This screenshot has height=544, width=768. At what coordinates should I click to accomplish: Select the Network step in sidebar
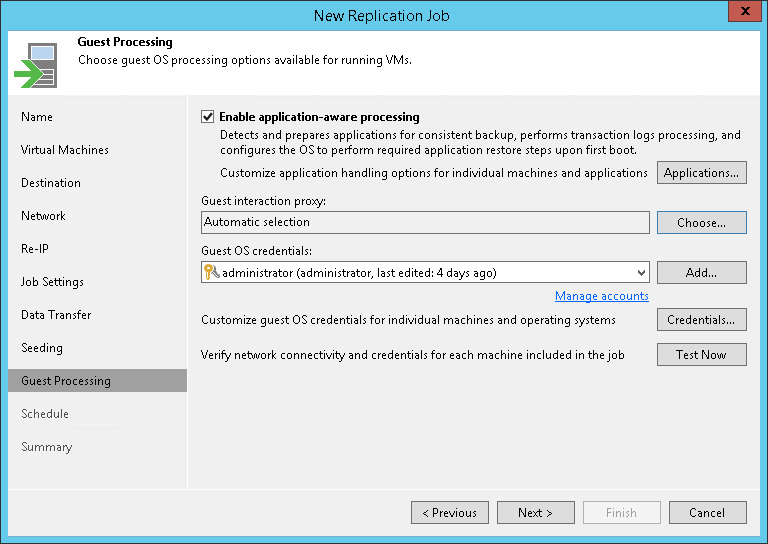pyautogui.click(x=43, y=216)
